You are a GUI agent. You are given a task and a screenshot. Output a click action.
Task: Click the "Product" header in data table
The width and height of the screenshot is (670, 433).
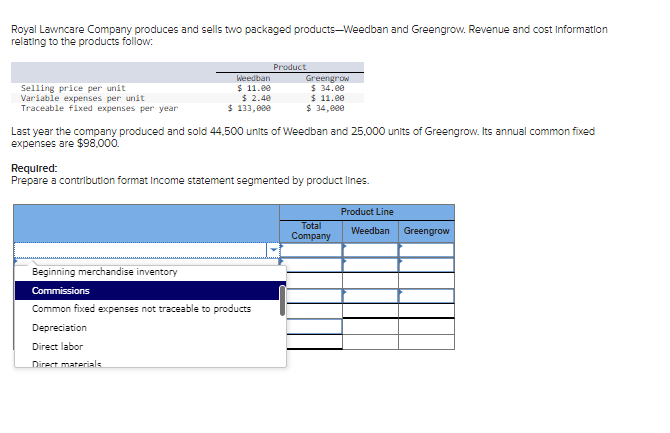click(290, 67)
